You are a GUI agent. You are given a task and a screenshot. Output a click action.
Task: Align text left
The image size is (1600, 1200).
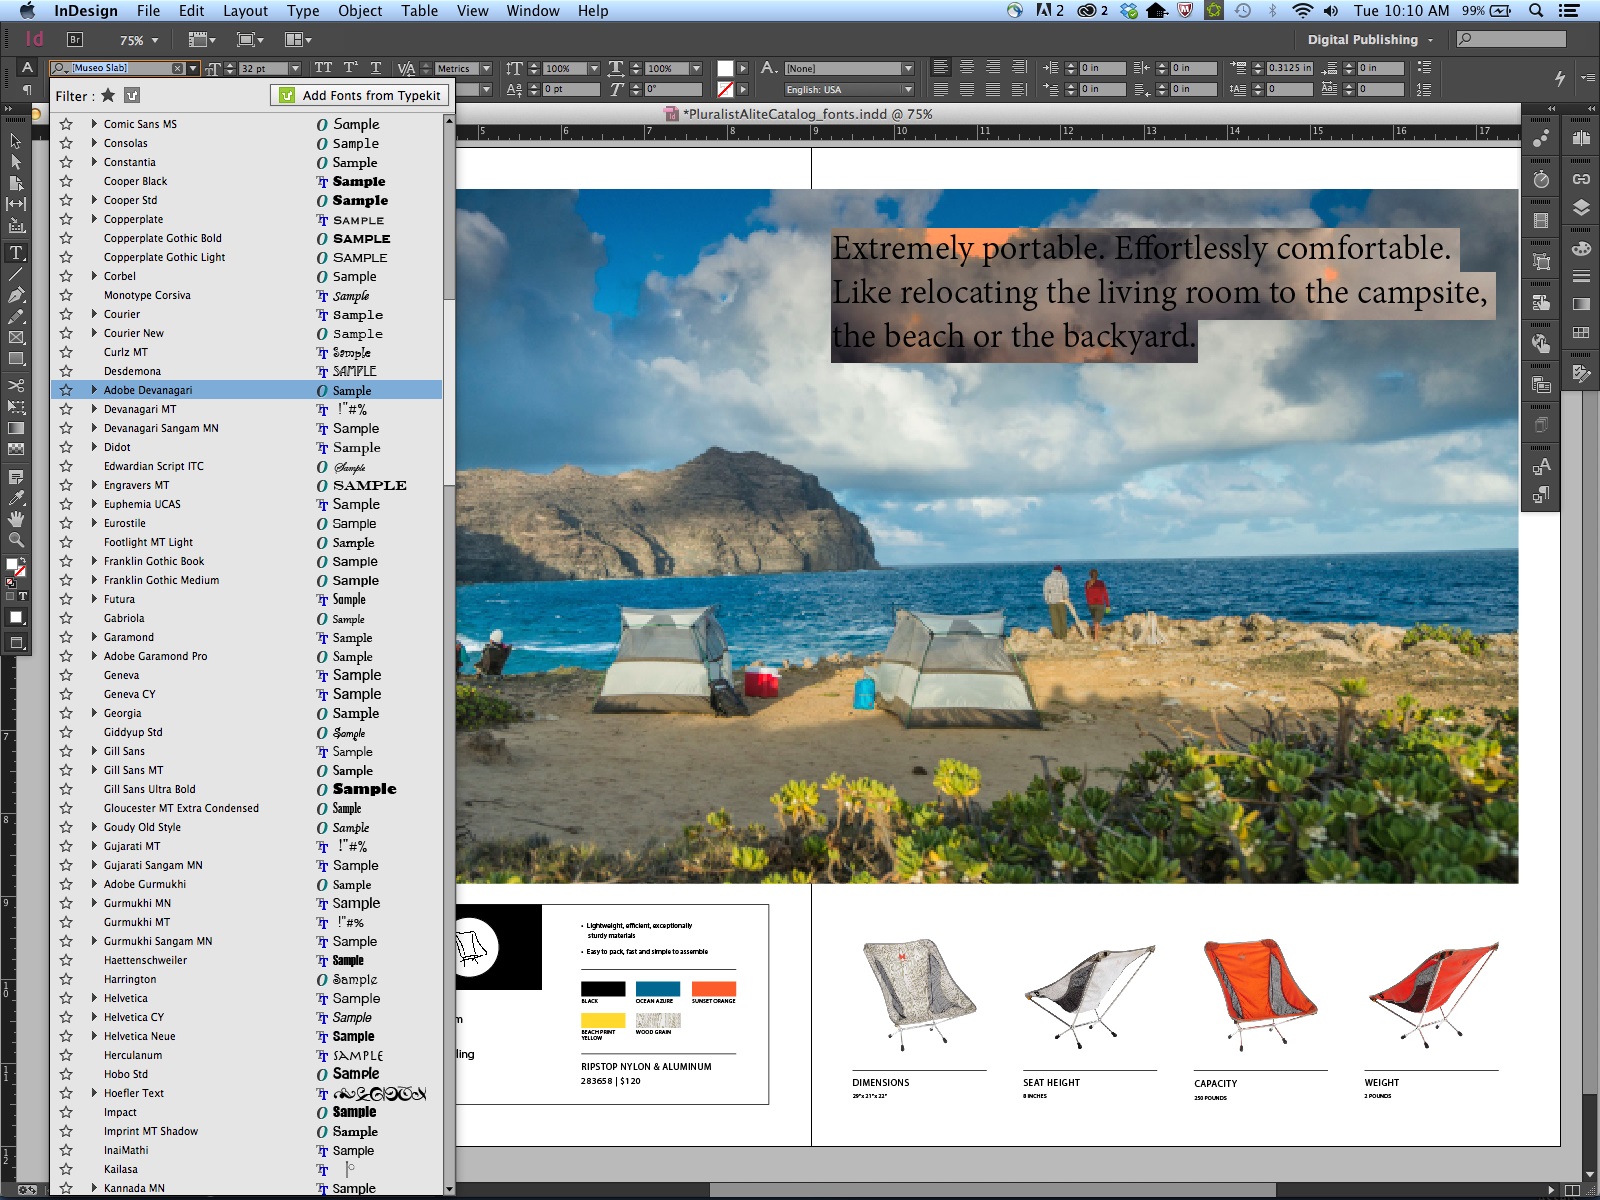[941, 68]
